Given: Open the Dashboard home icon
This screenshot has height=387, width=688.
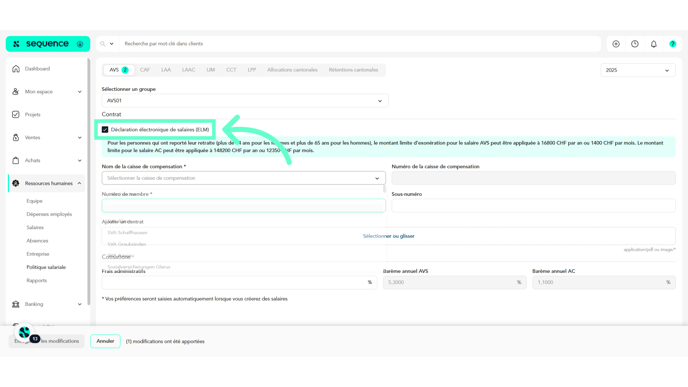Looking at the screenshot, I should [x=16, y=69].
